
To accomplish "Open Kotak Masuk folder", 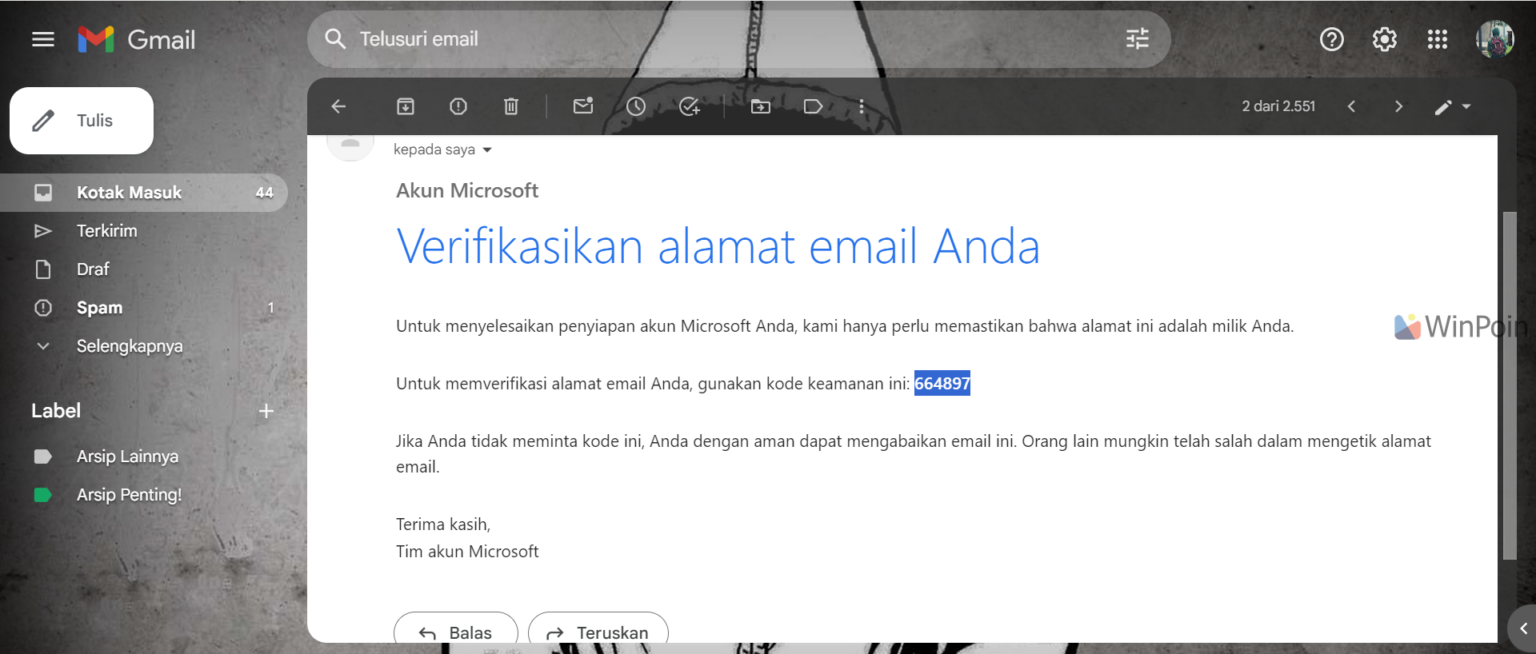I will click(144, 192).
